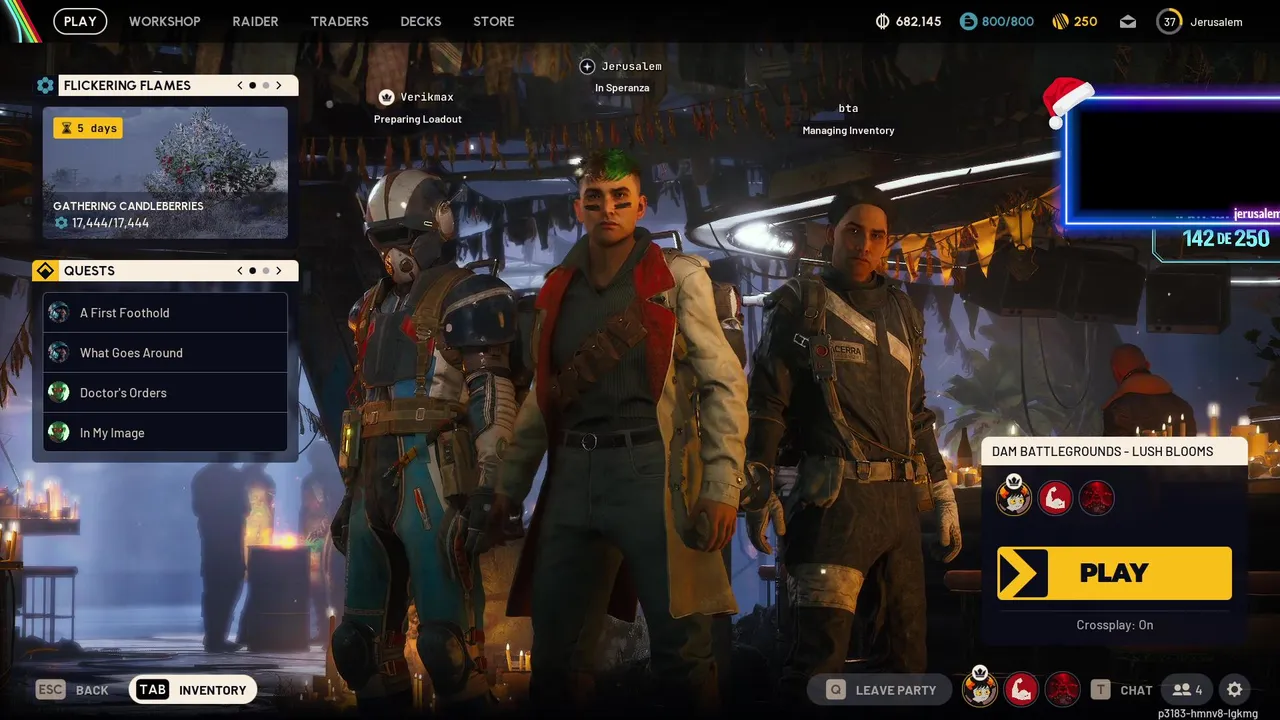
Task: Open the mail inbox envelope icon
Action: pos(1128,21)
